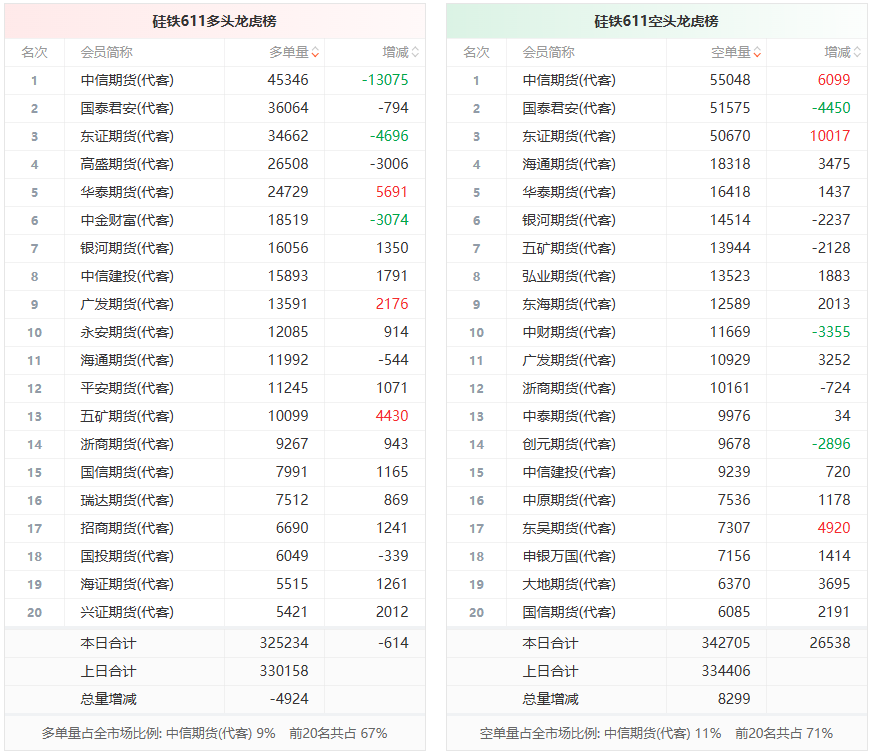
Task: Open 东吴期货(代客) row in short table
Action: point(656,528)
